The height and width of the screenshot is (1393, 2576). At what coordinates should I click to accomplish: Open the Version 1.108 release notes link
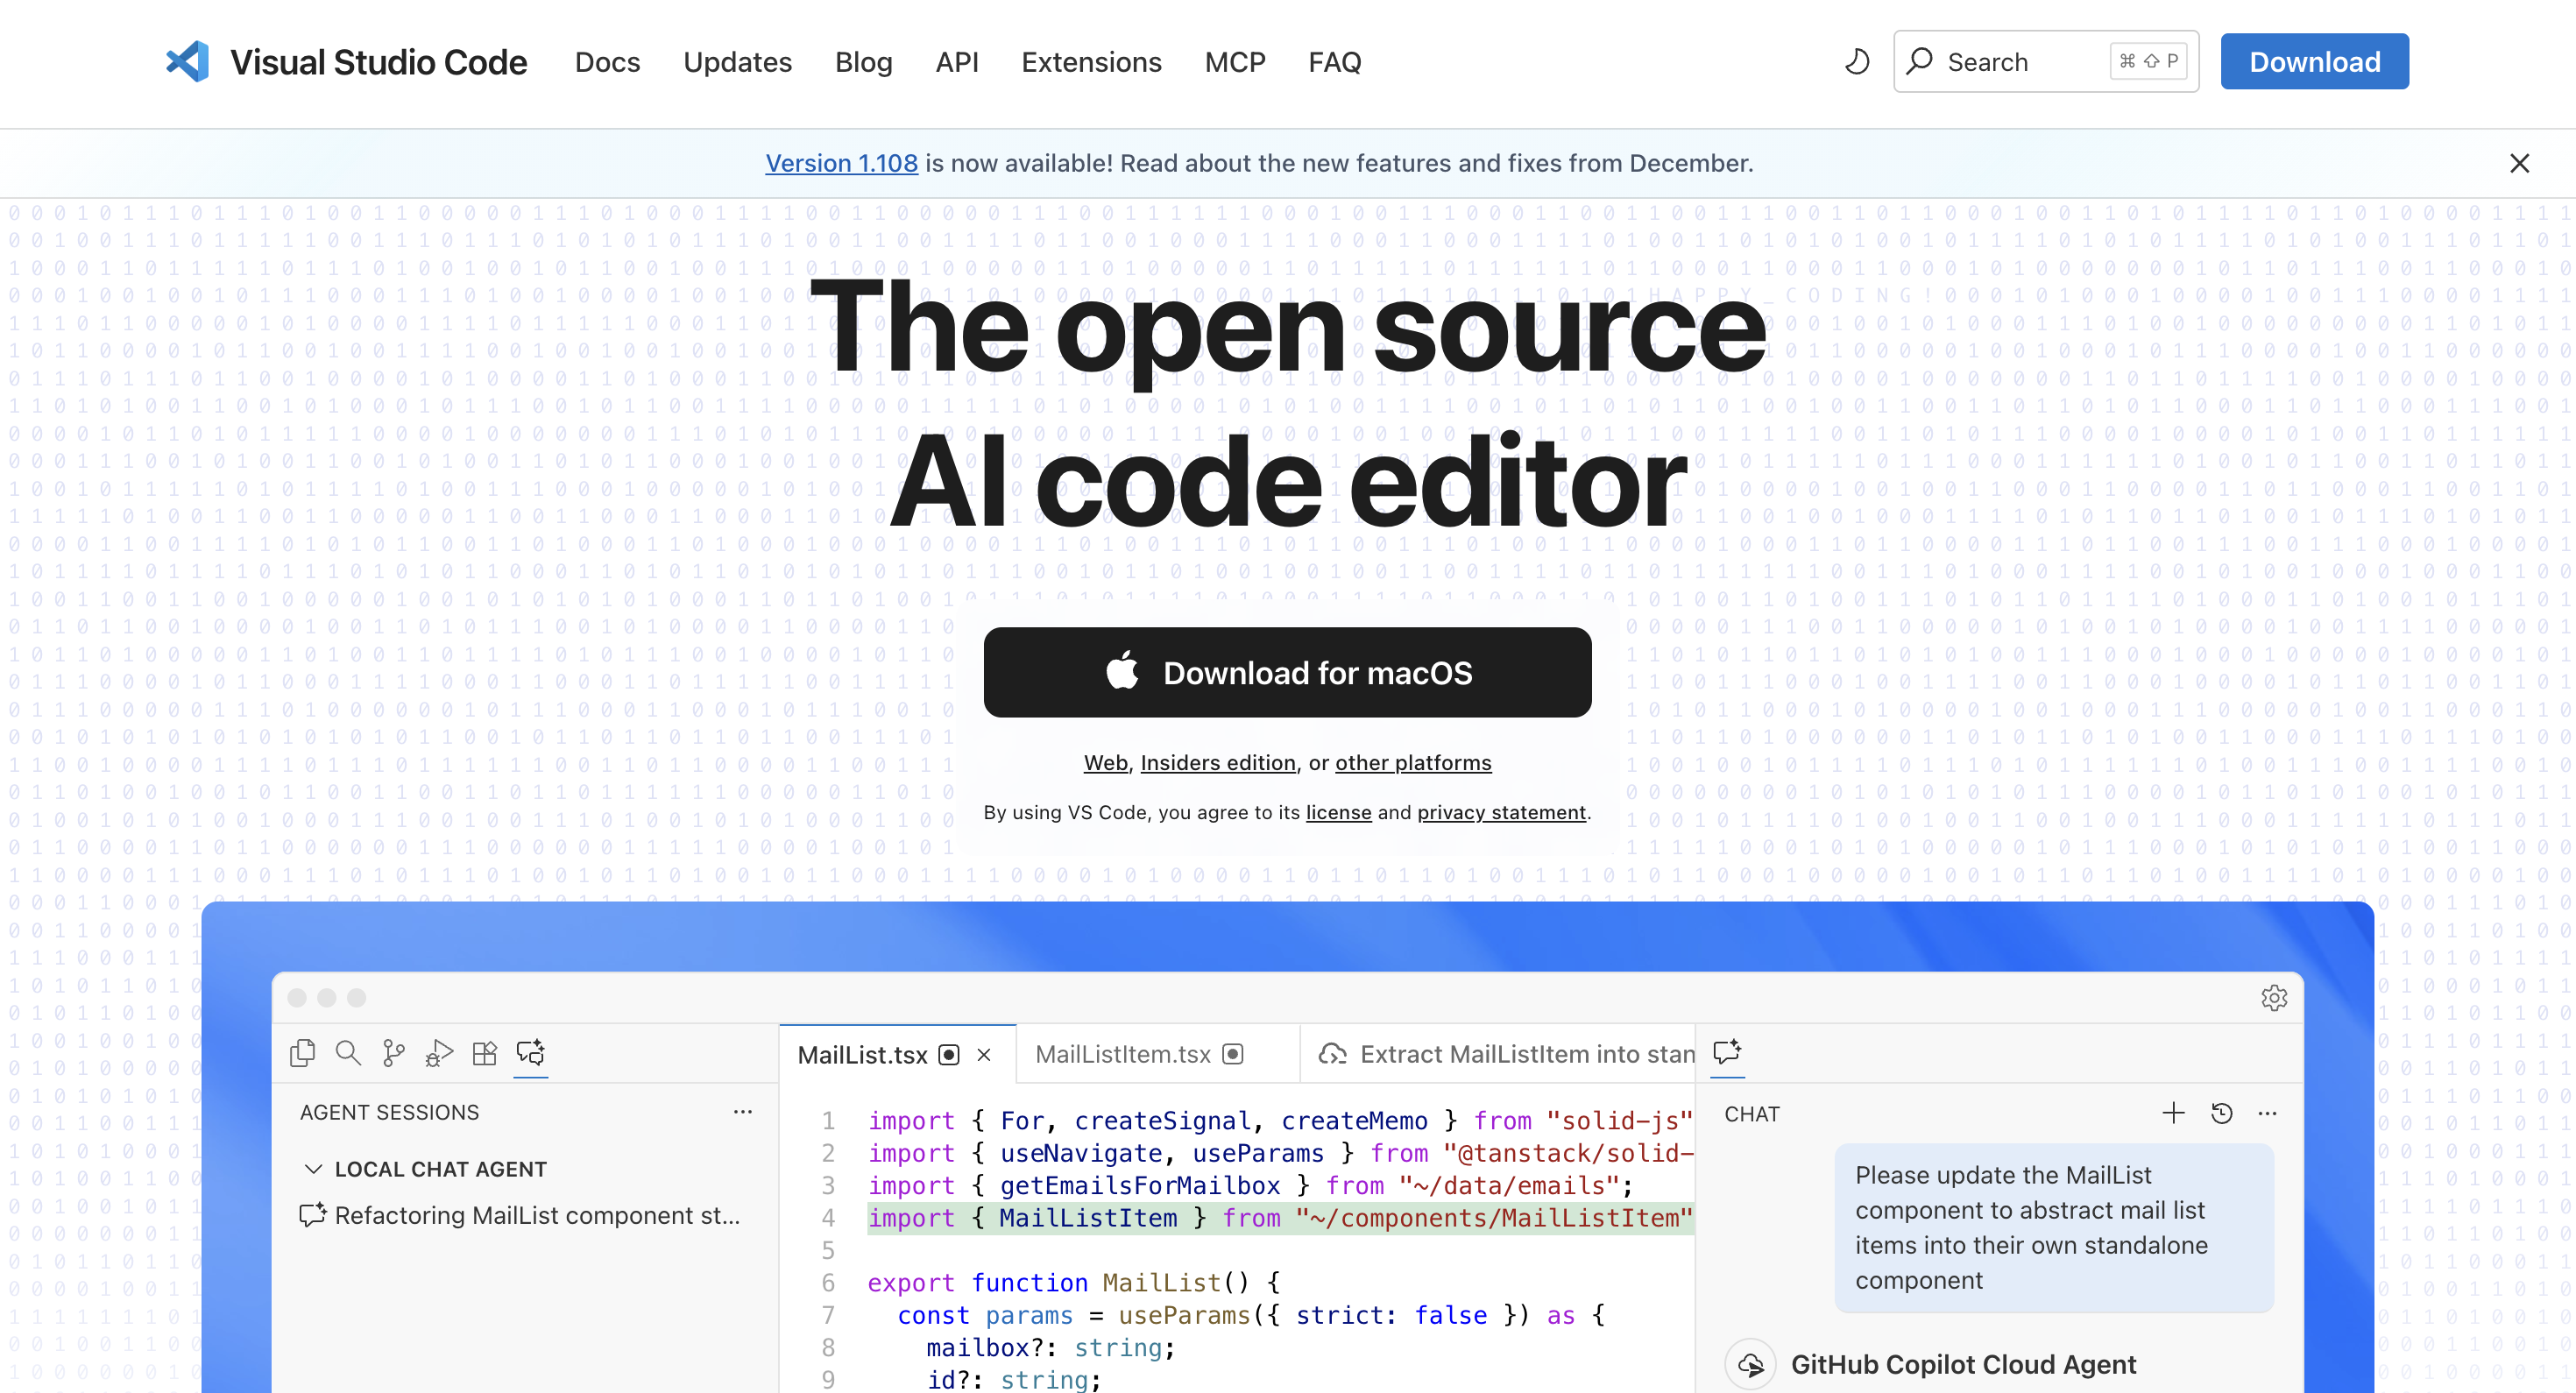pyautogui.click(x=841, y=163)
